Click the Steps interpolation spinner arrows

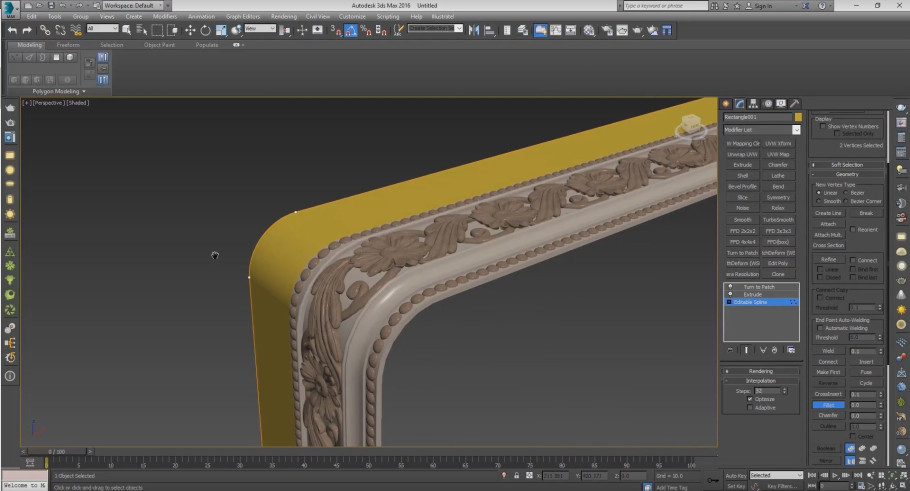pyautogui.click(x=785, y=391)
